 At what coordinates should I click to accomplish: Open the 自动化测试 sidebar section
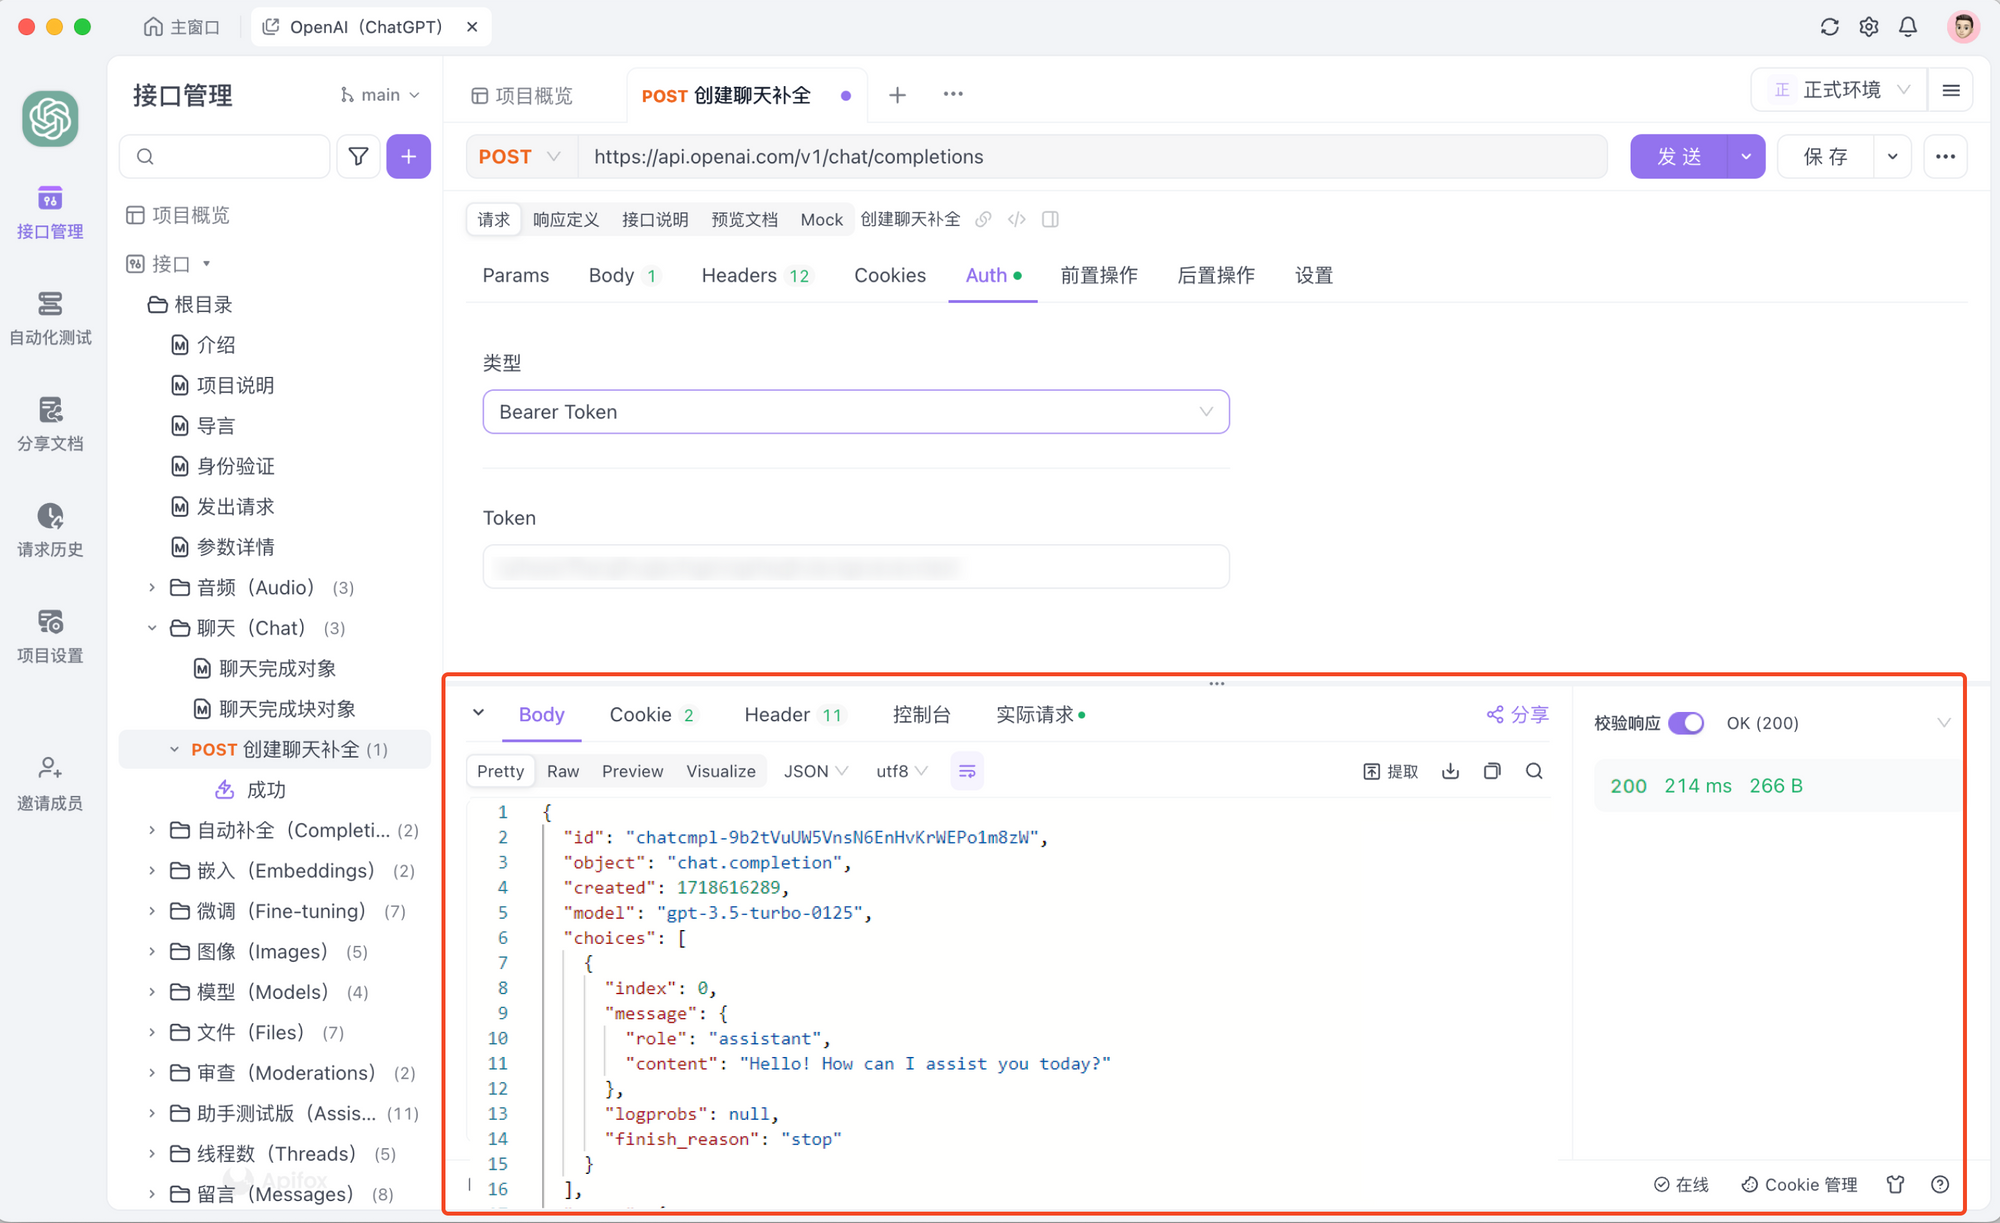click(50, 318)
